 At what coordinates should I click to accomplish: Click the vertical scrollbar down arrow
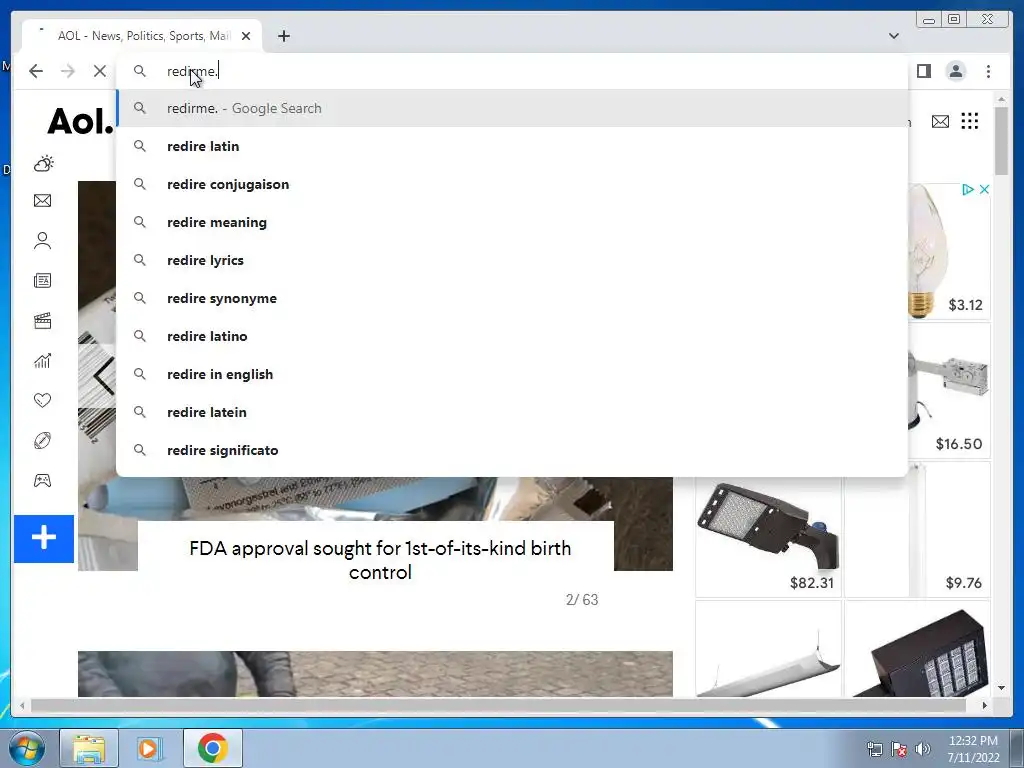1002,688
